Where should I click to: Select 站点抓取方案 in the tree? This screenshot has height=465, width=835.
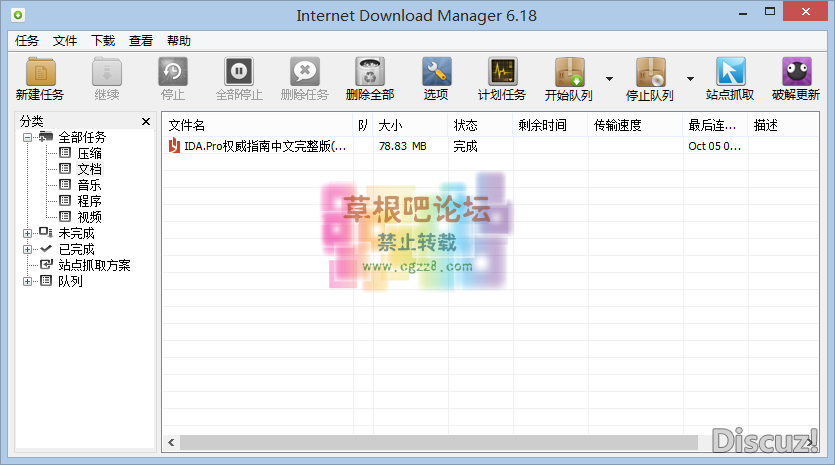(94, 265)
